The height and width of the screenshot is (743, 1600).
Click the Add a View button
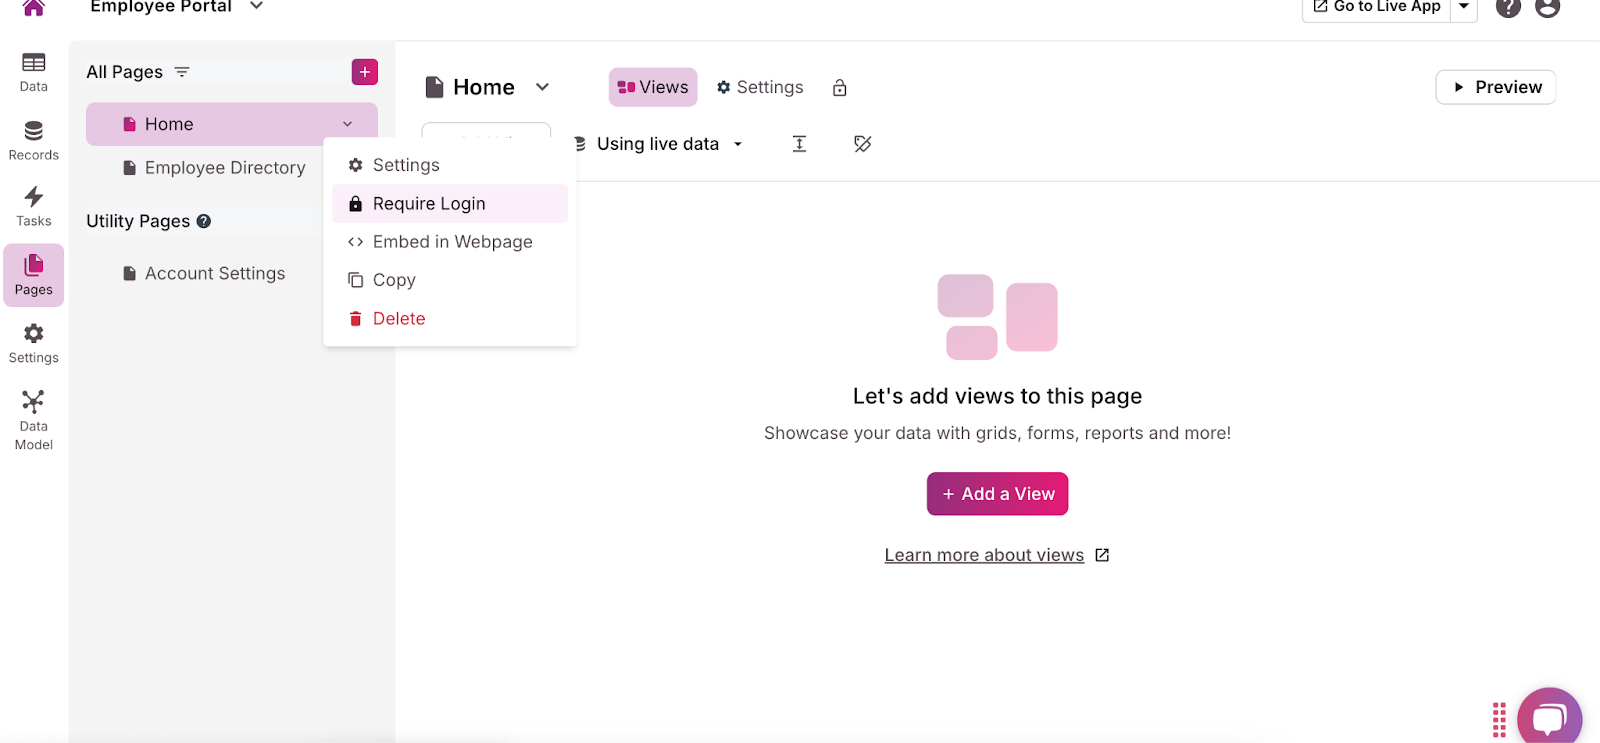[x=997, y=494]
